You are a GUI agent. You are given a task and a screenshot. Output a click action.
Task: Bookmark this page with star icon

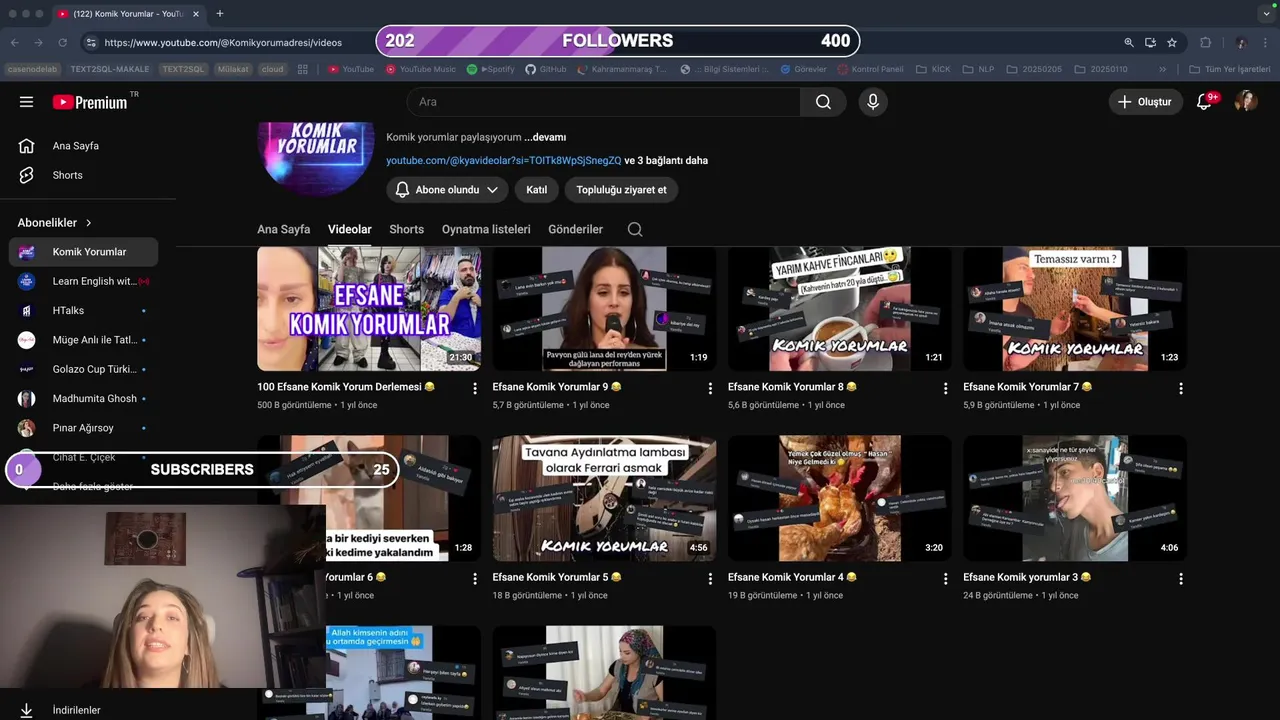click(x=1172, y=43)
